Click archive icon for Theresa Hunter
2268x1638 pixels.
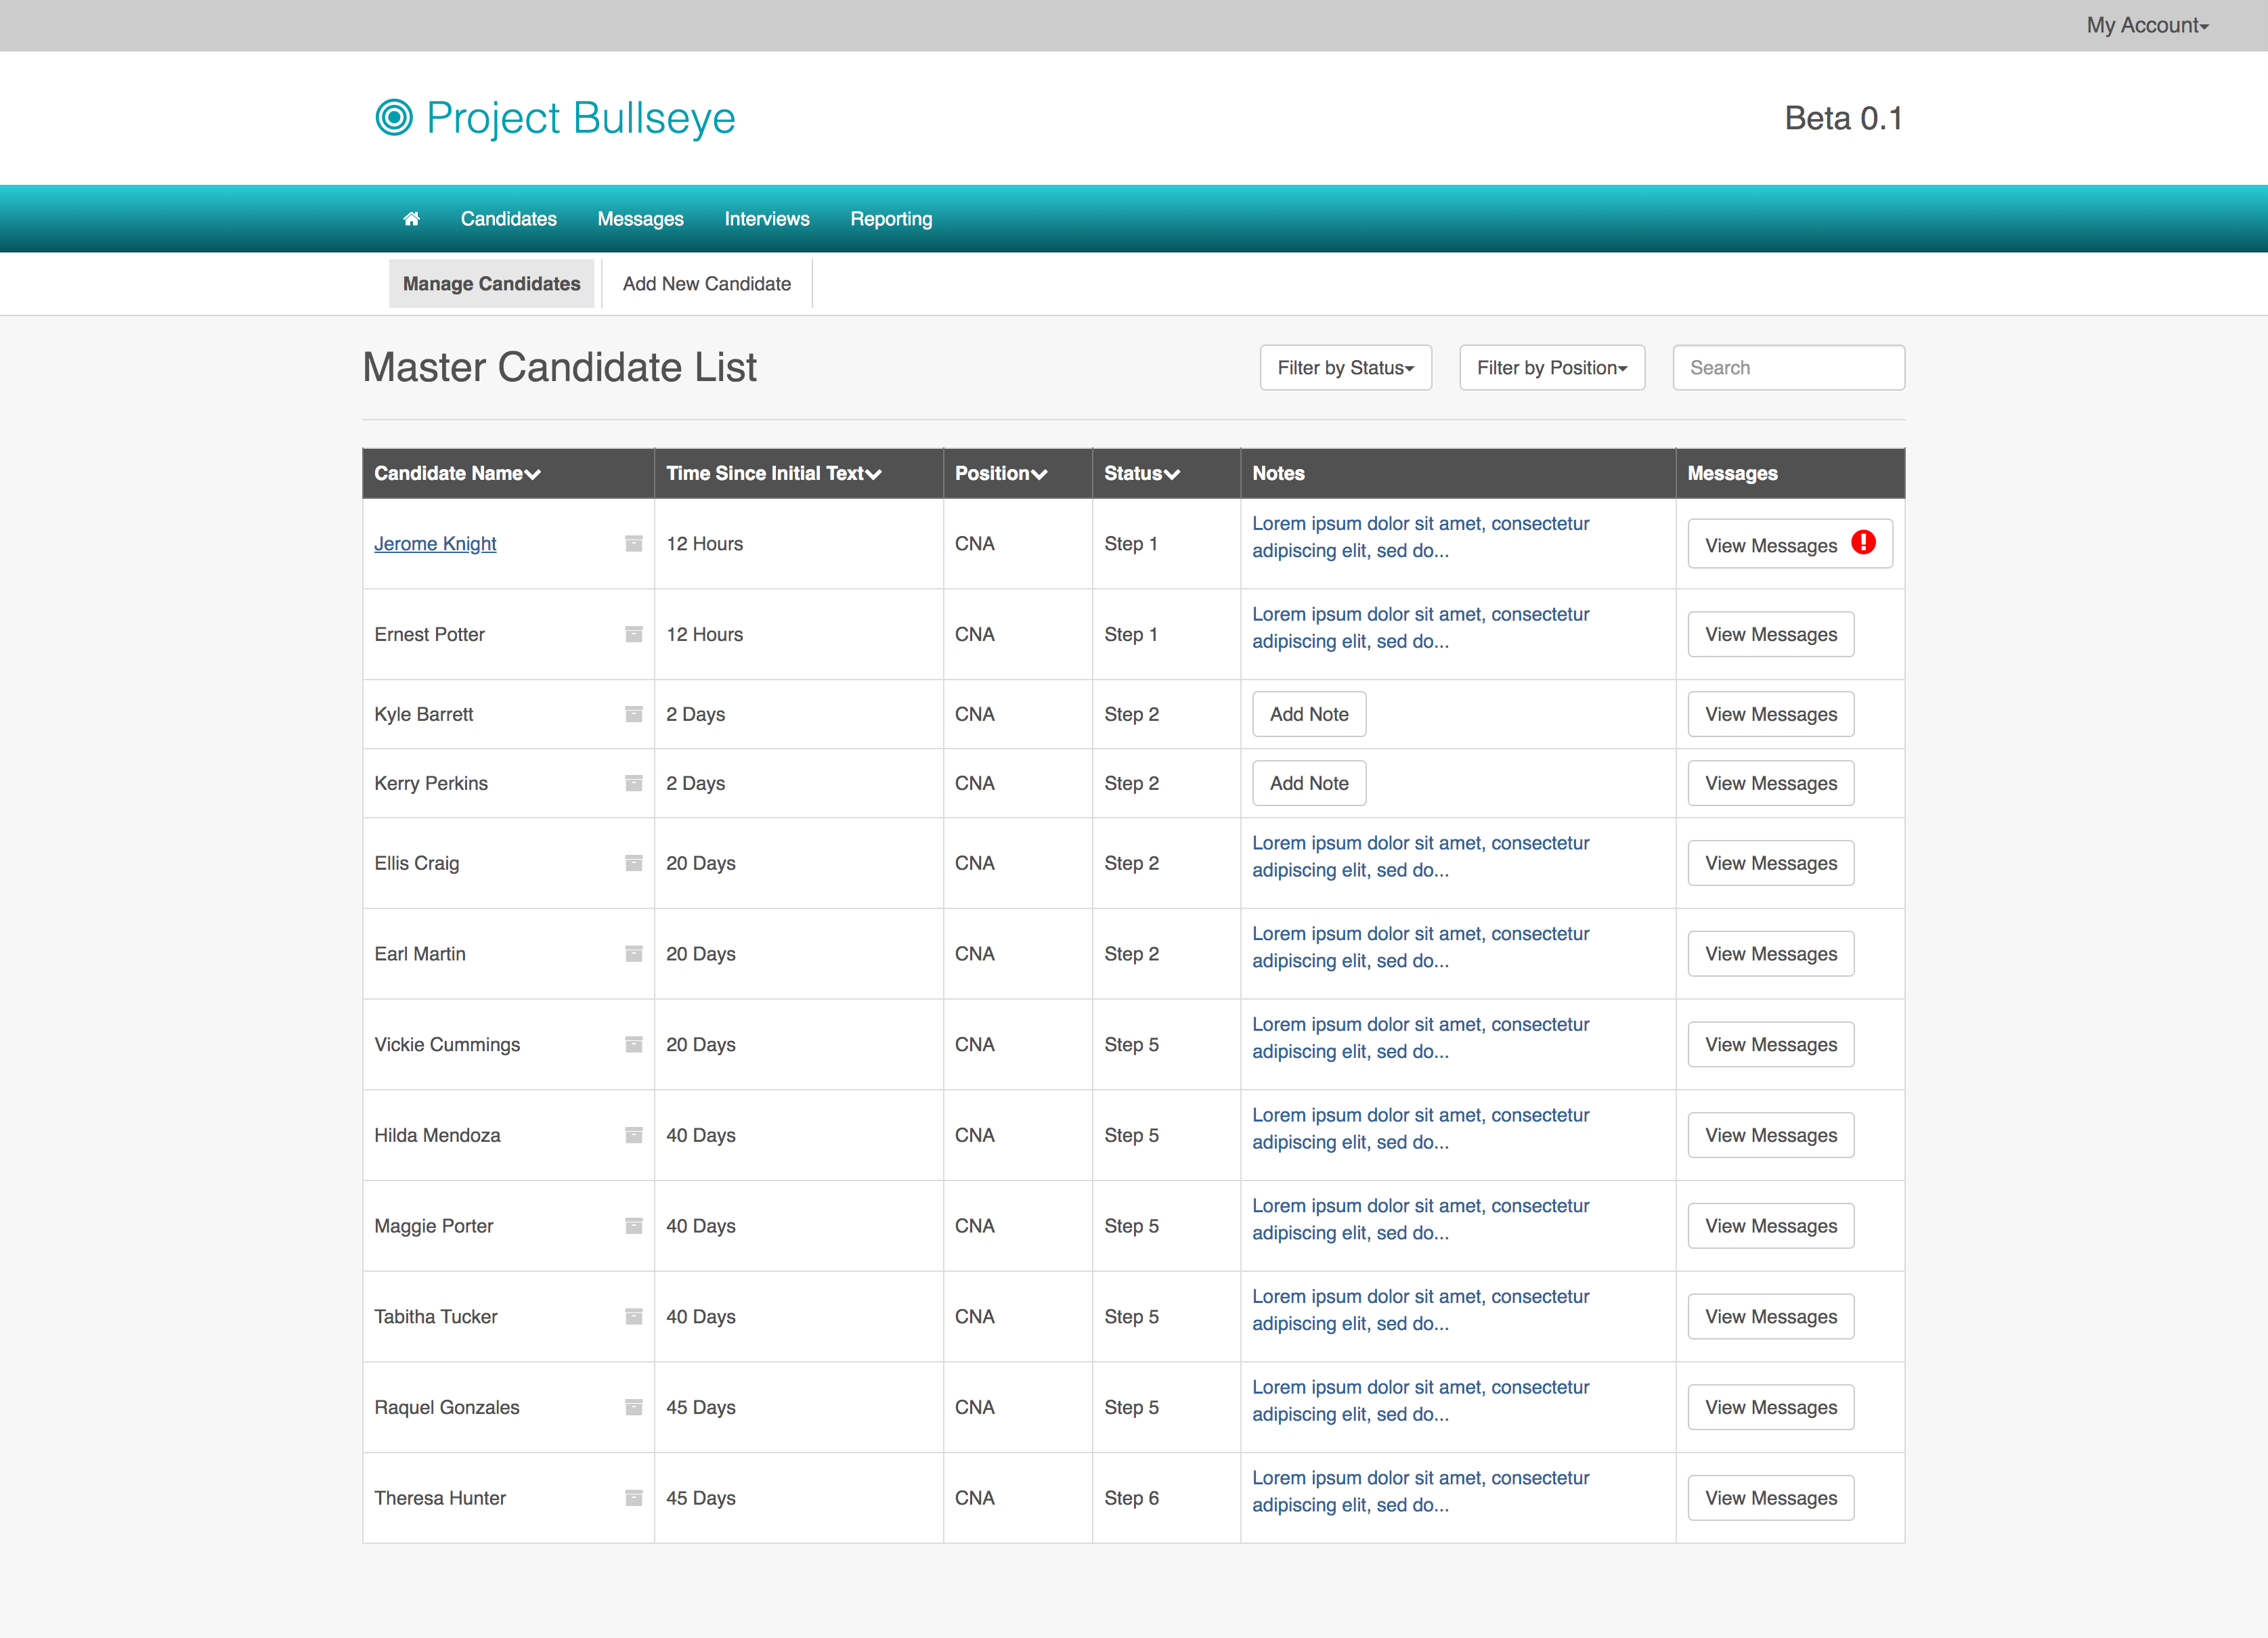tap(633, 1497)
